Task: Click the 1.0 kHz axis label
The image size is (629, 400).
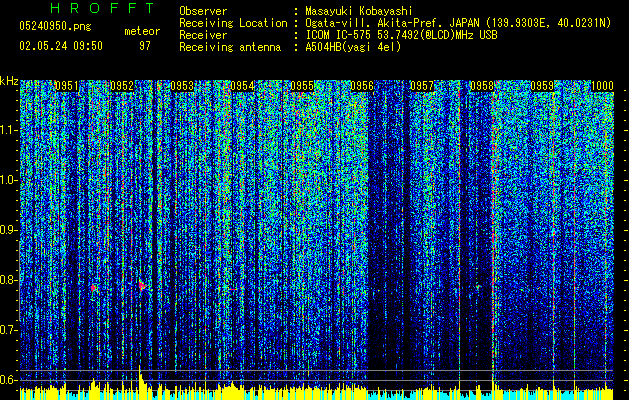Action: 9,180
